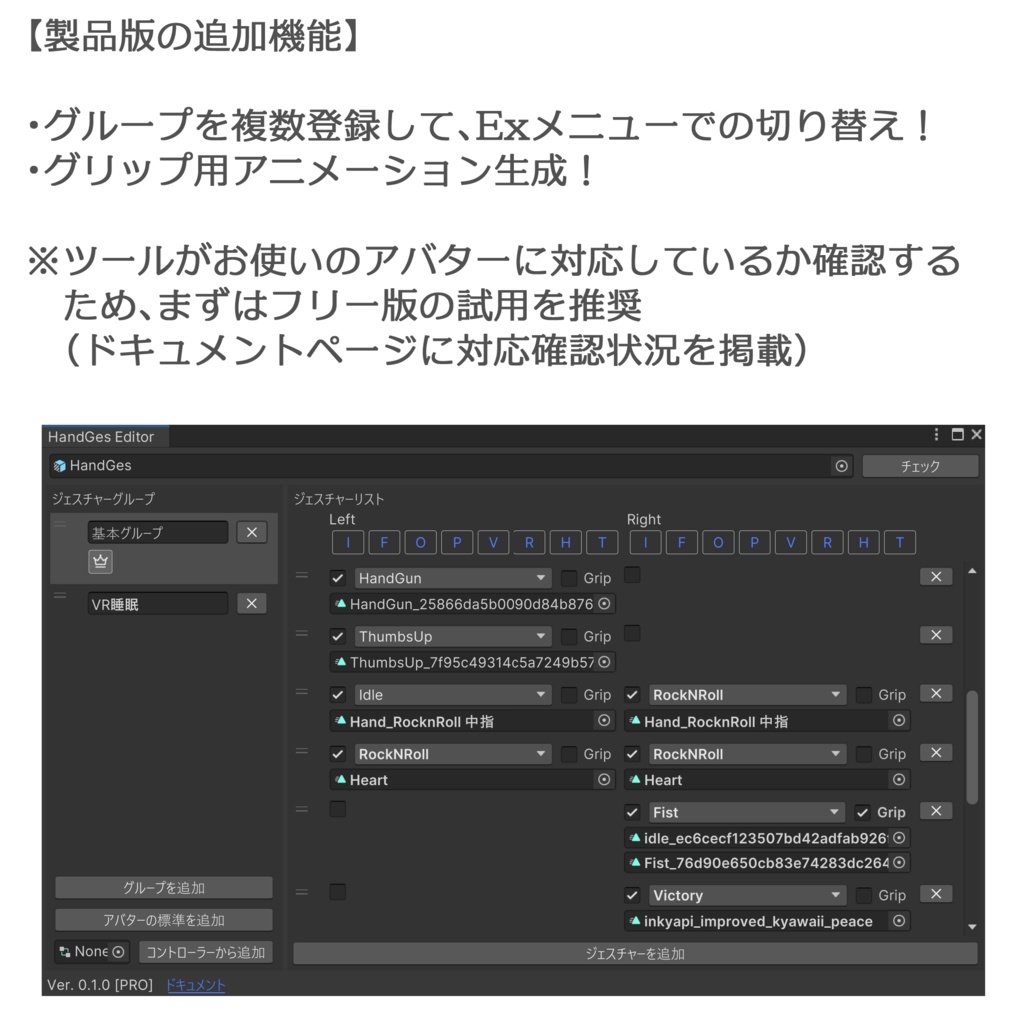Open the ThumbsUp gesture dropdown
This screenshot has width=1024, height=1024.
[x=453, y=635]
